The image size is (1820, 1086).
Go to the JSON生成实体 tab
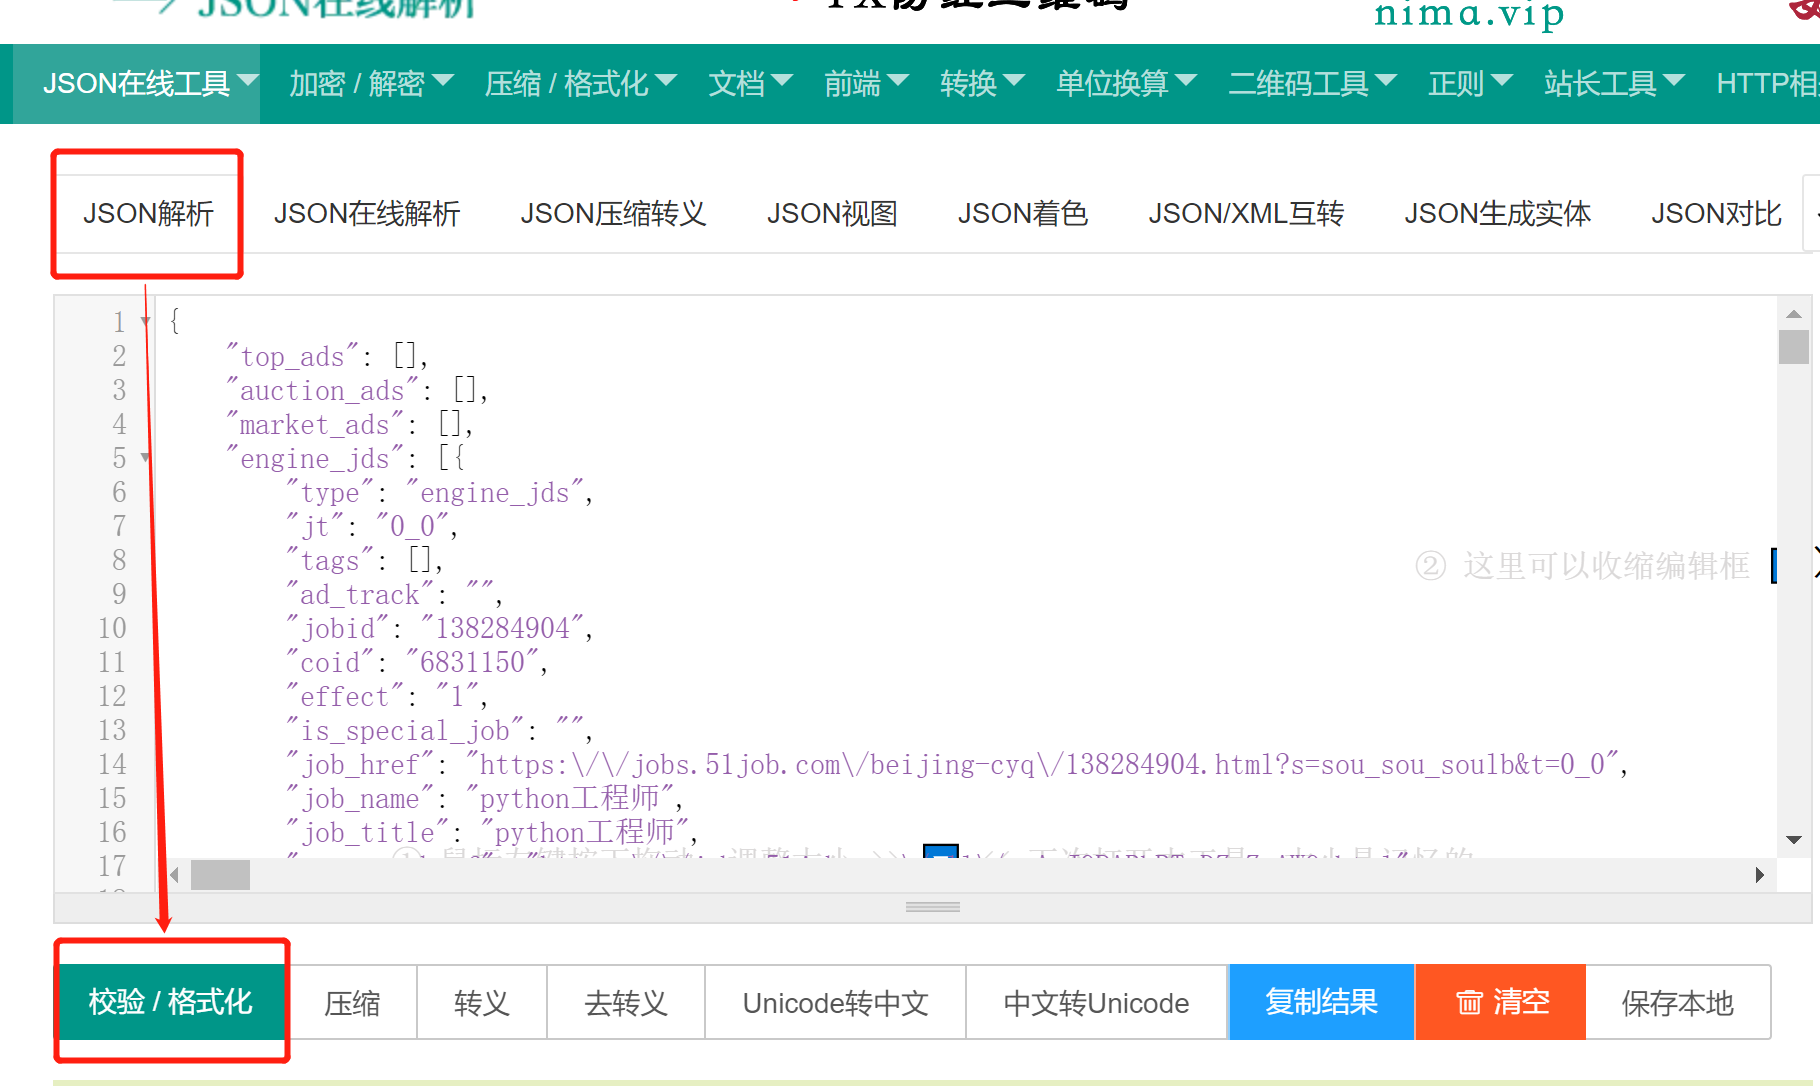click(x=1497, y=214)
